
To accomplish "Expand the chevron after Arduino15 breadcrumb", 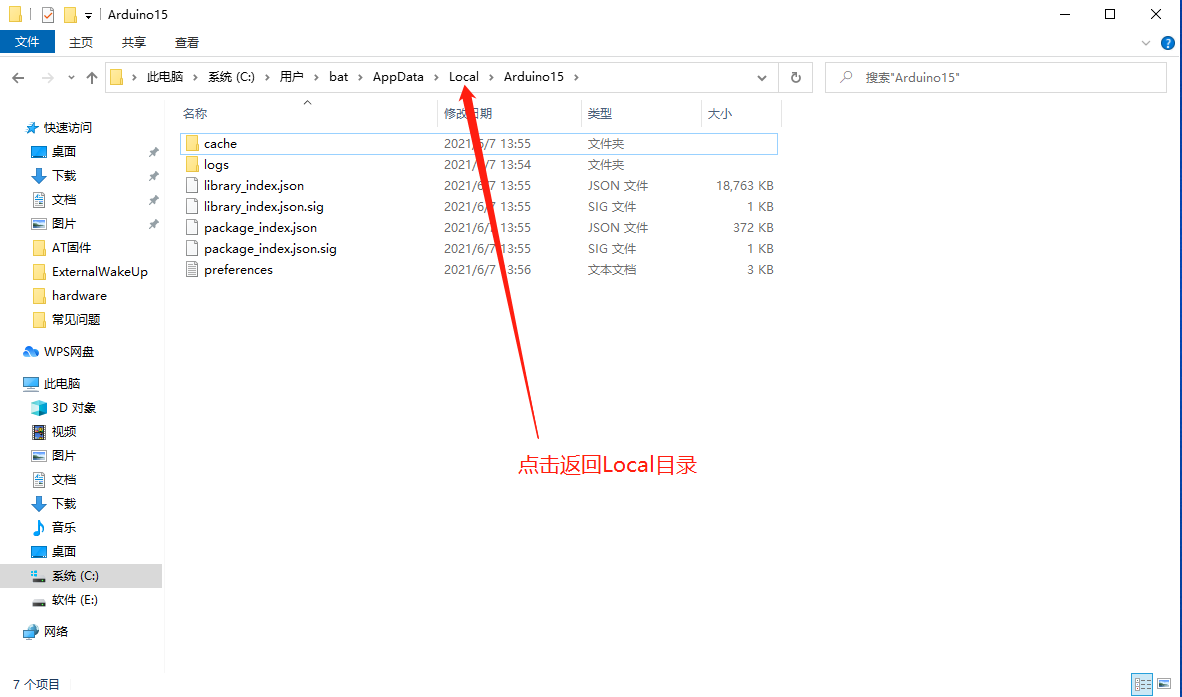I will pos(576,77).
